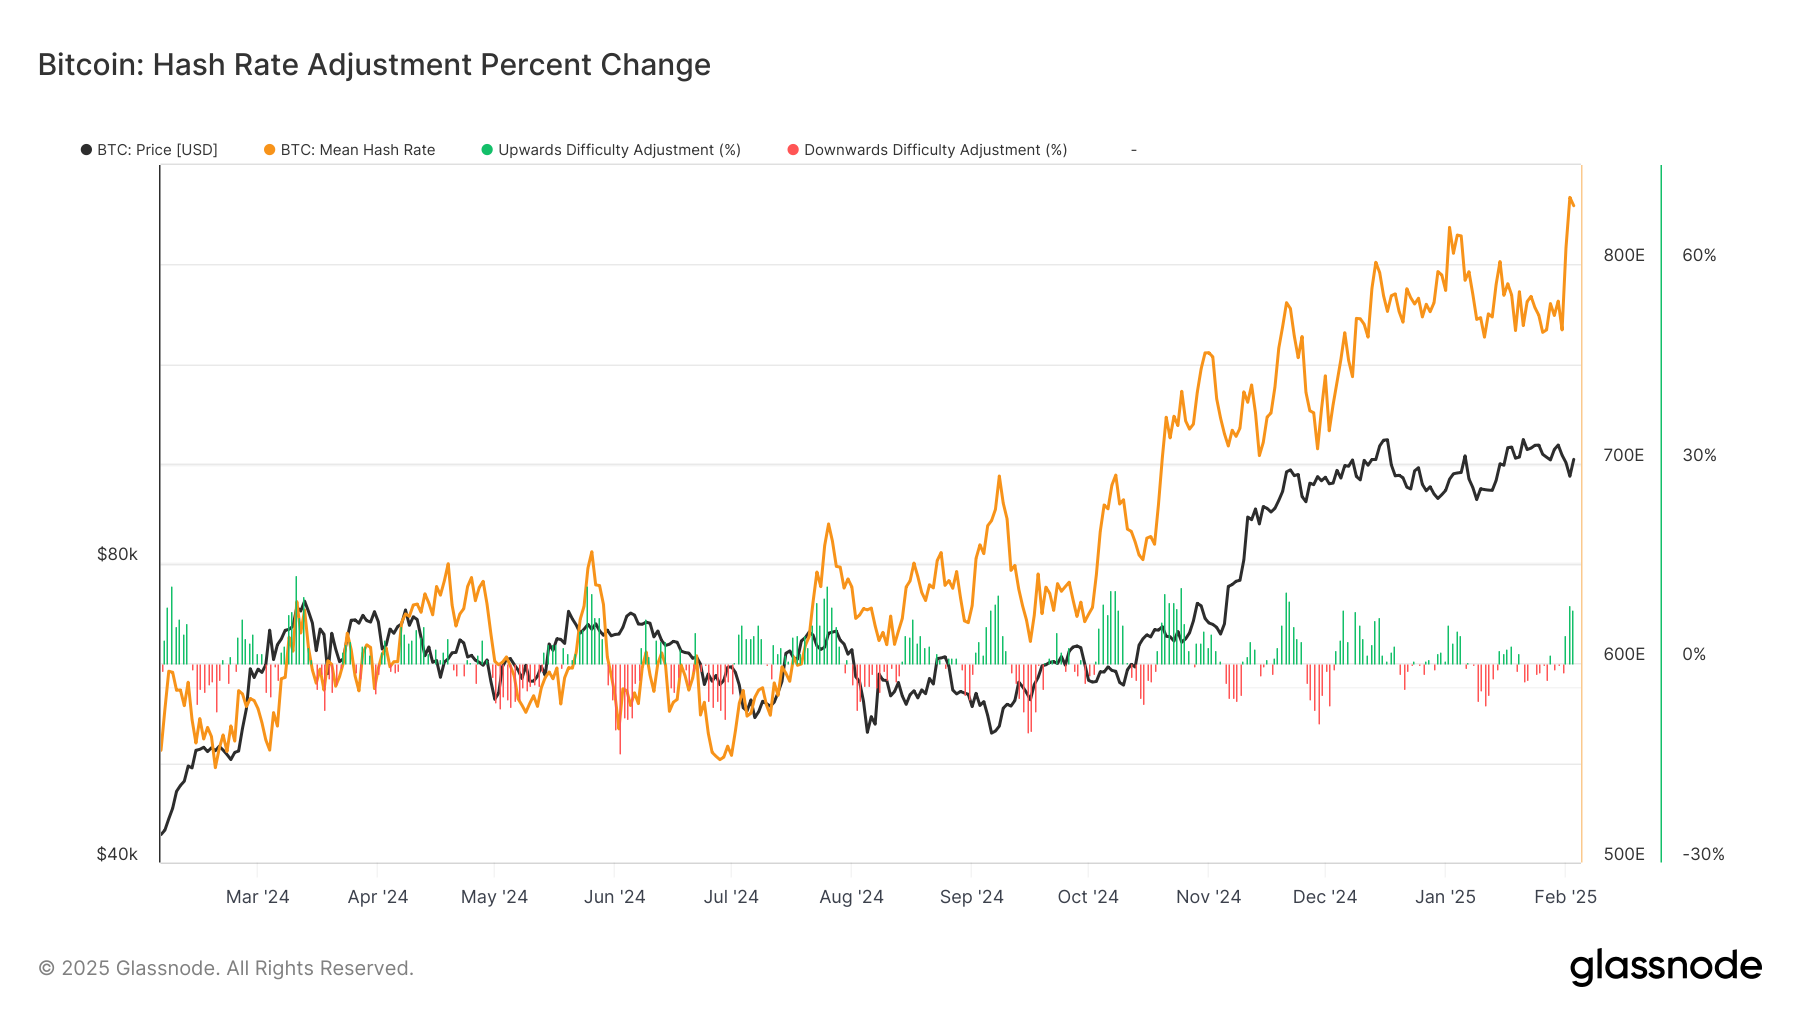The width and height of the screenshot is (1800, 1013).
Task: Select the Feb '25 x-axis label
Action: pos(1565,897)
